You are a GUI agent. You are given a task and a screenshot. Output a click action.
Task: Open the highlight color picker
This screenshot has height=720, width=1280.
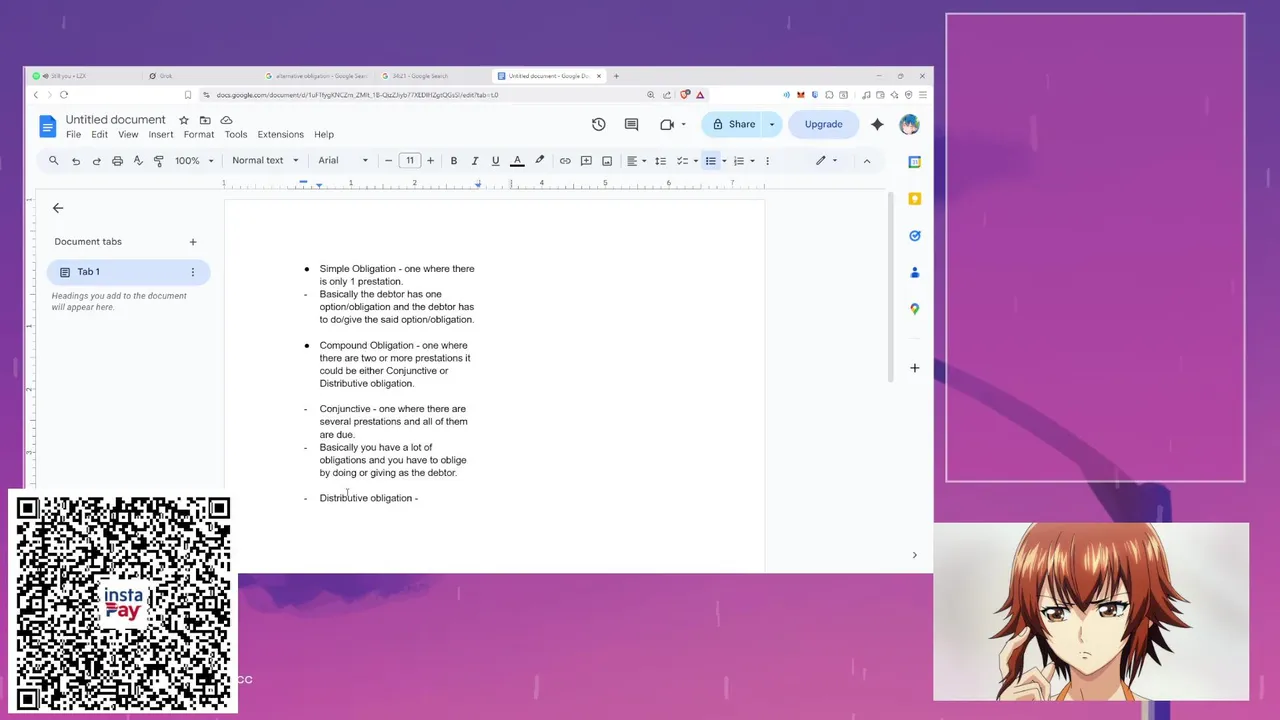539,161
